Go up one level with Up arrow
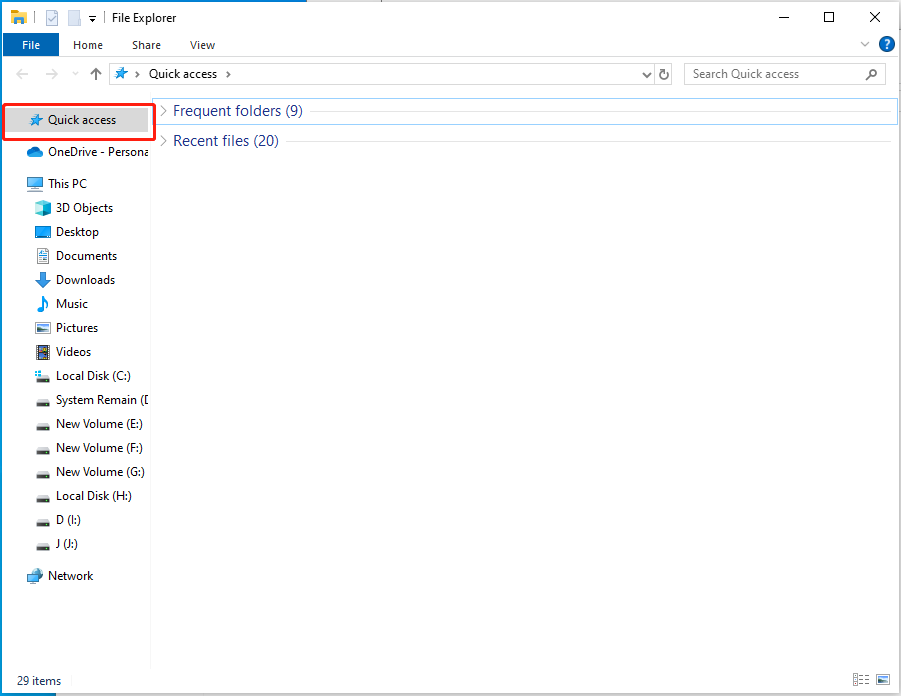This screenshot has height=696, width=901. [96, 74]
